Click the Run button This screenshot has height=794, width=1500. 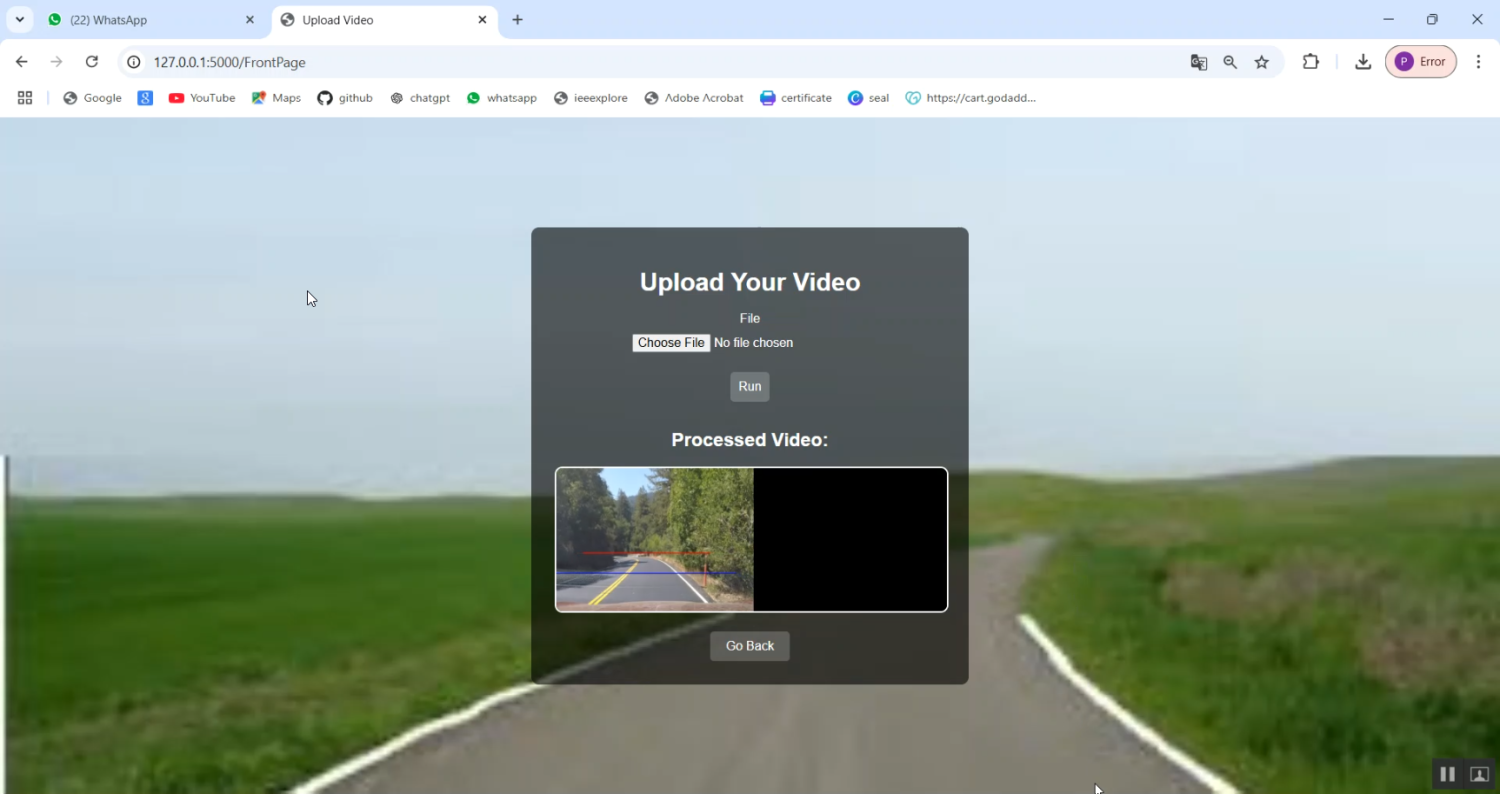click(x=749, y=386)
